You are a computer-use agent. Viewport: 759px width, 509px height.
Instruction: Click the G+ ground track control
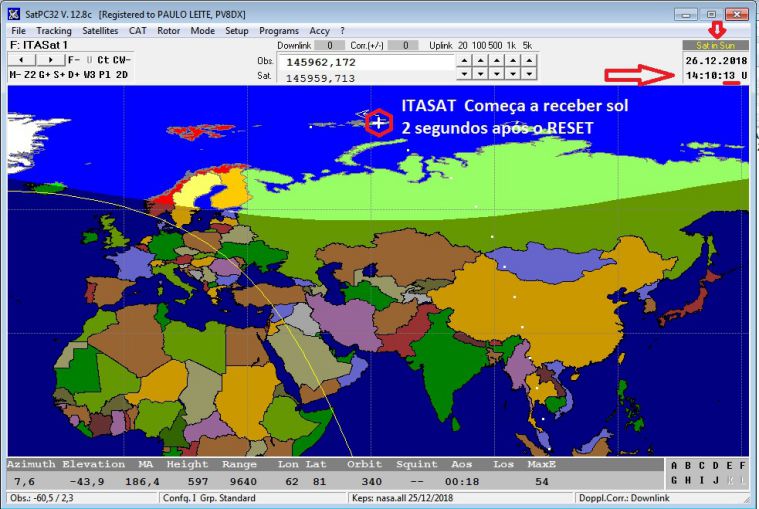click(45, 75)
